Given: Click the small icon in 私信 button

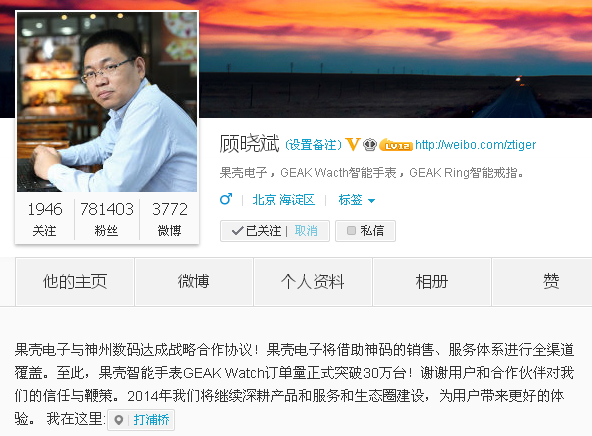Looking at the screenshot, I should [351, 230].
